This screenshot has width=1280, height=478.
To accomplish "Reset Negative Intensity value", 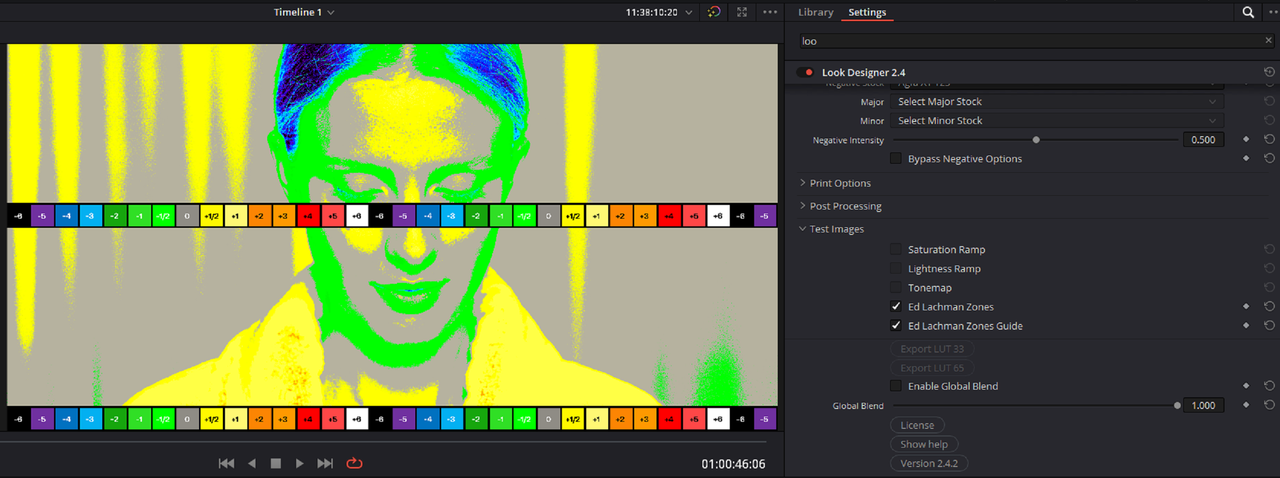I will point(1269,140).
